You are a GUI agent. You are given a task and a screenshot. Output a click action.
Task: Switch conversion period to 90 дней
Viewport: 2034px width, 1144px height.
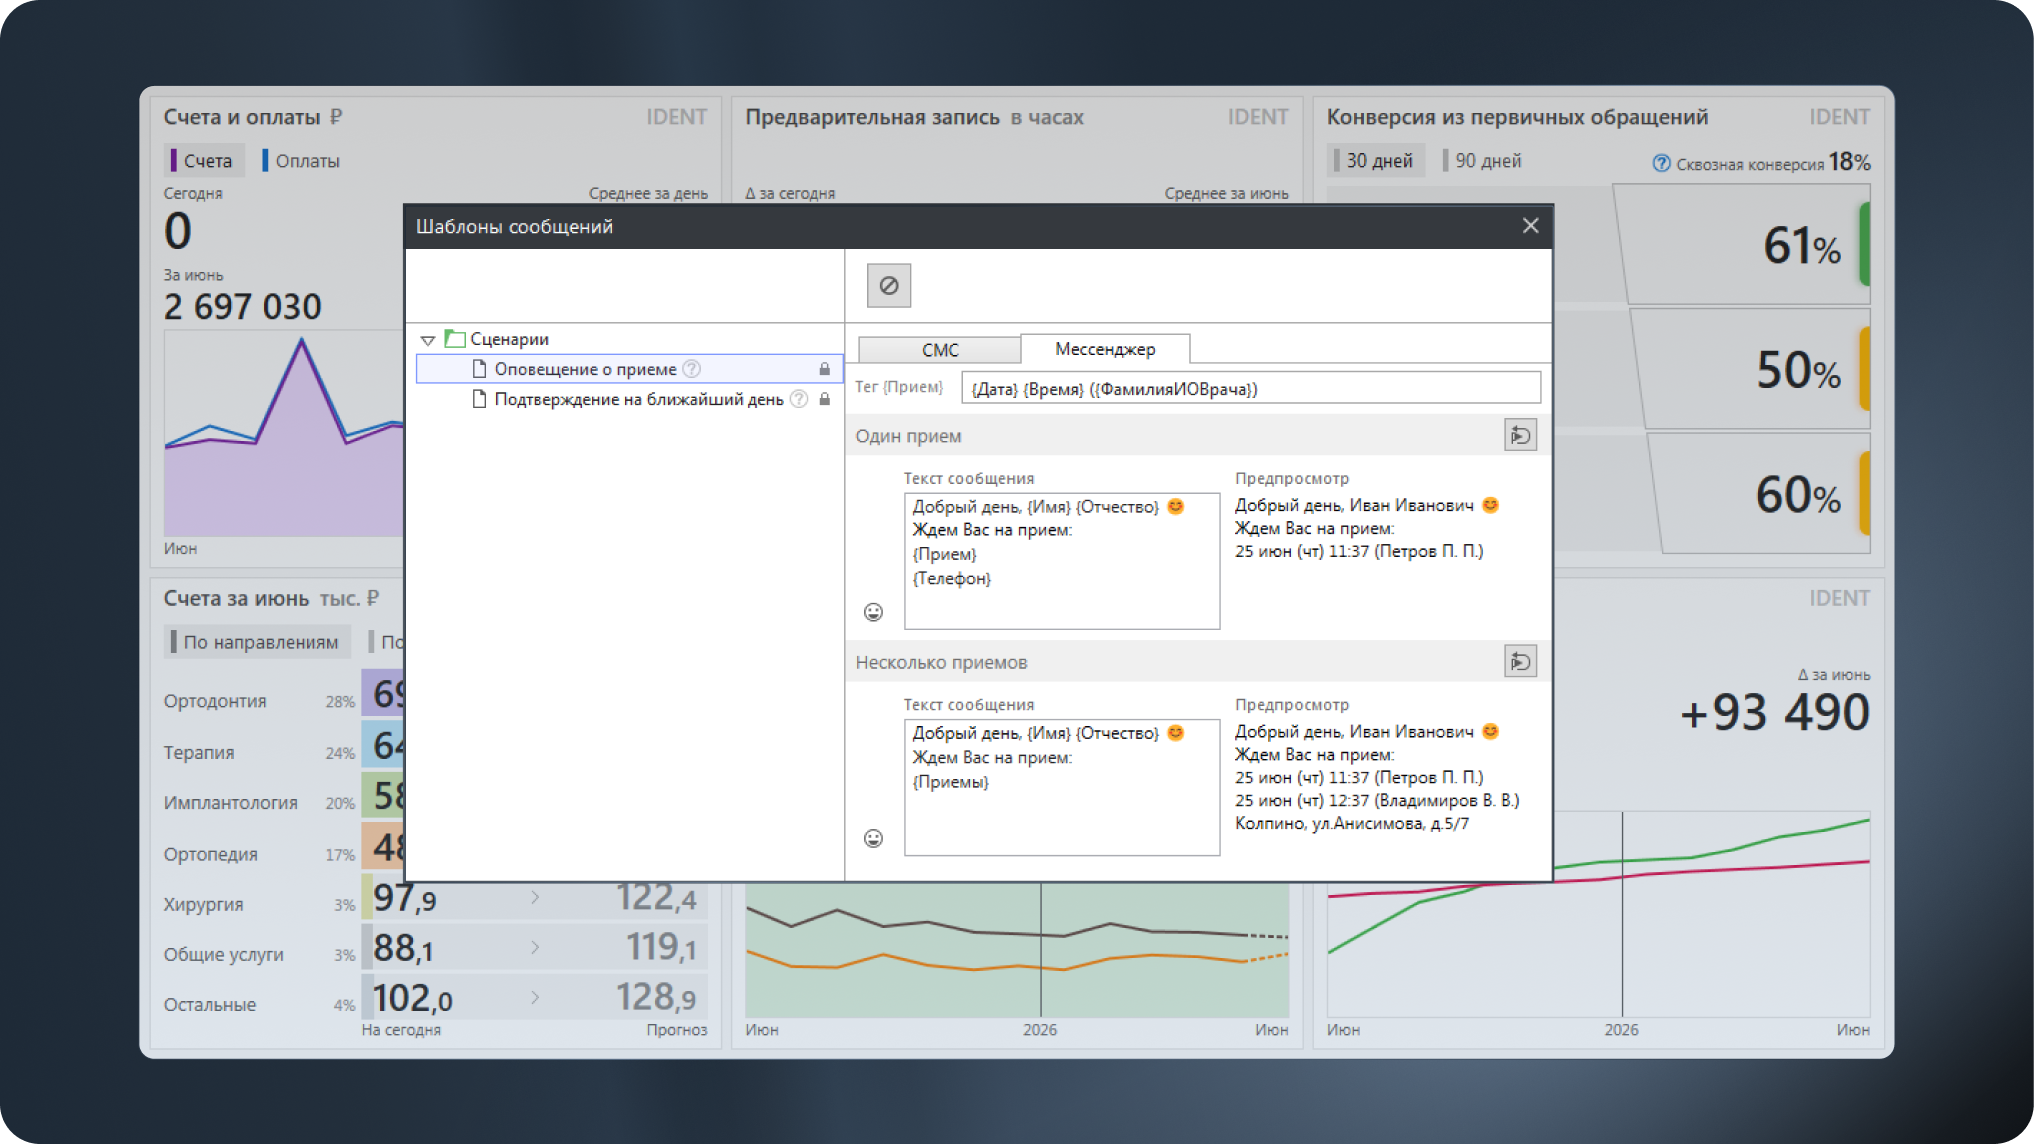[1483, 160]
